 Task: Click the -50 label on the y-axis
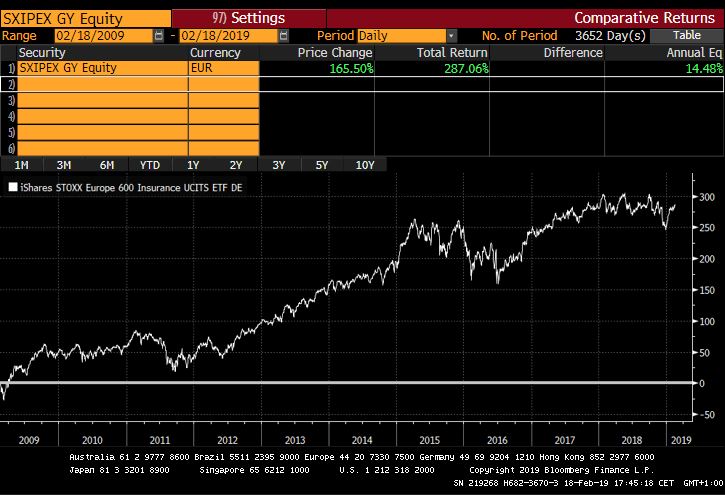pos(706,415)
